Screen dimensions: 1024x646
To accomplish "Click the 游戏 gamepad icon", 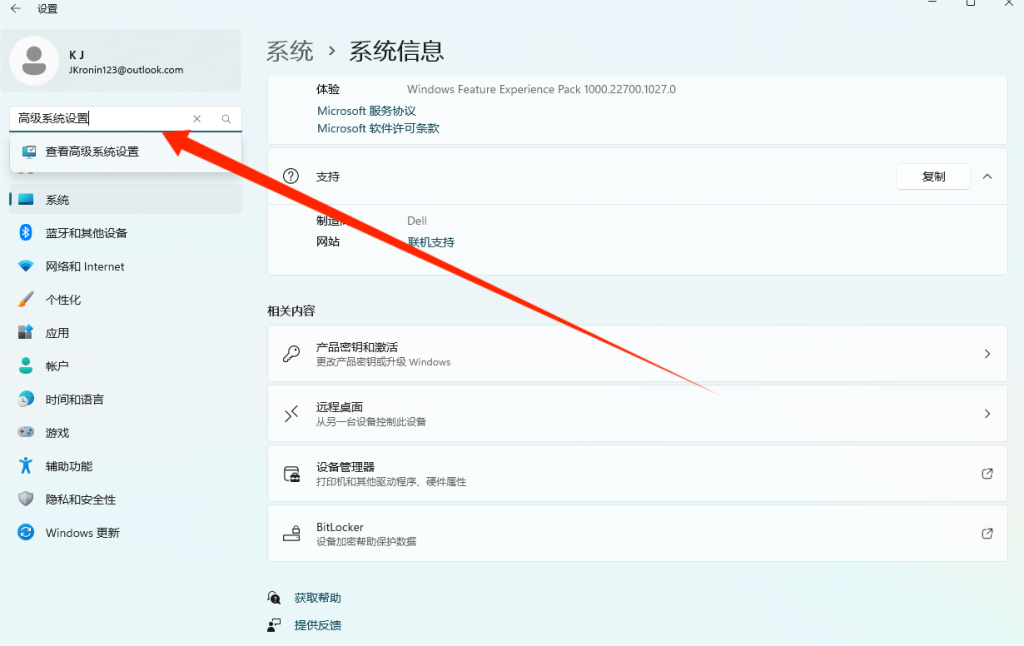I will (x=26, y=433).
